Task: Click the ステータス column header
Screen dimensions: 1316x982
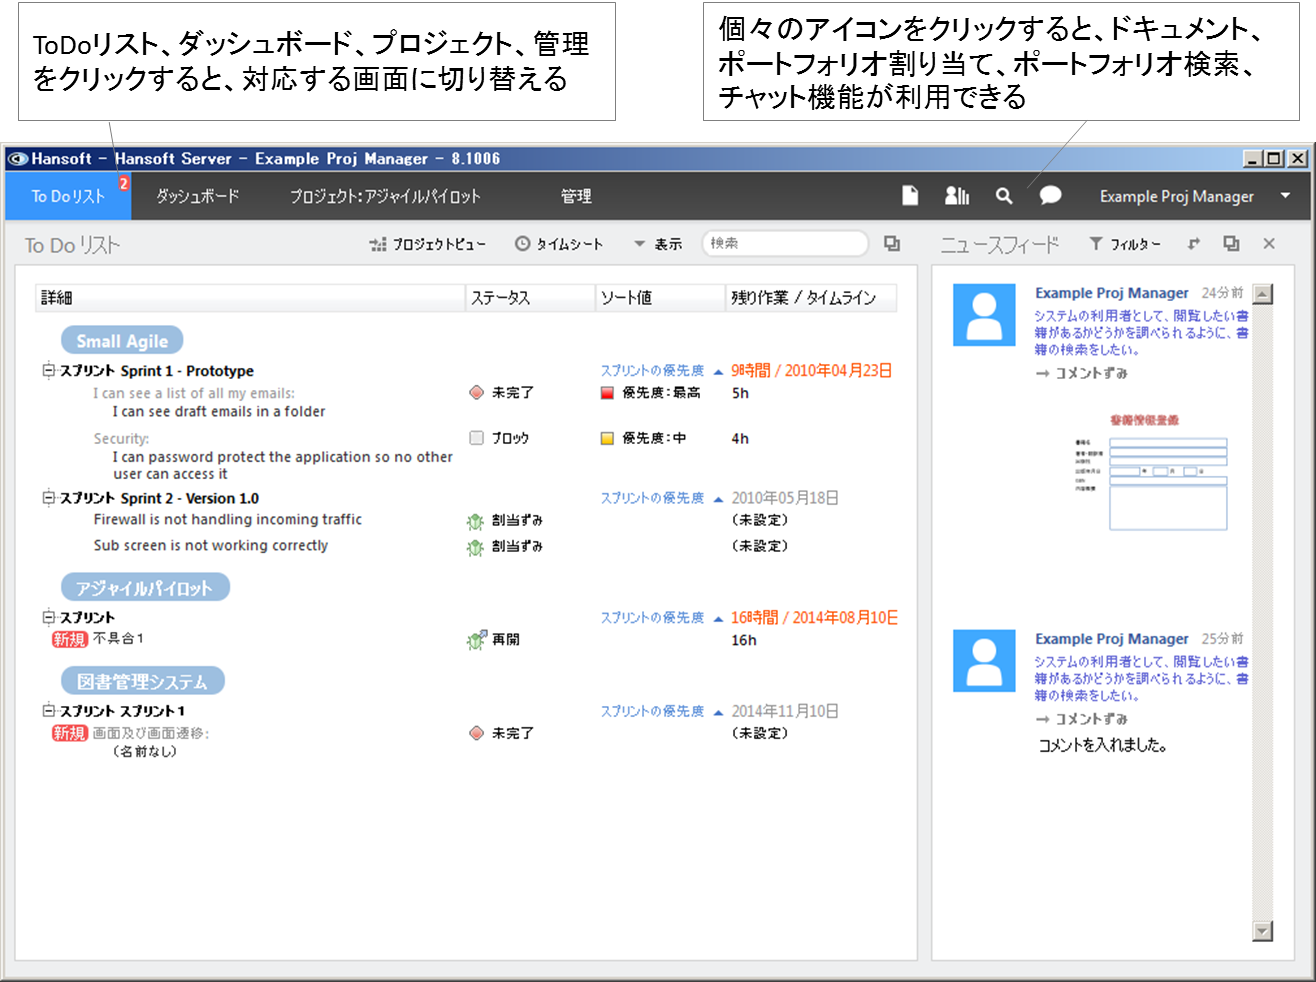Action: (531, 298)
